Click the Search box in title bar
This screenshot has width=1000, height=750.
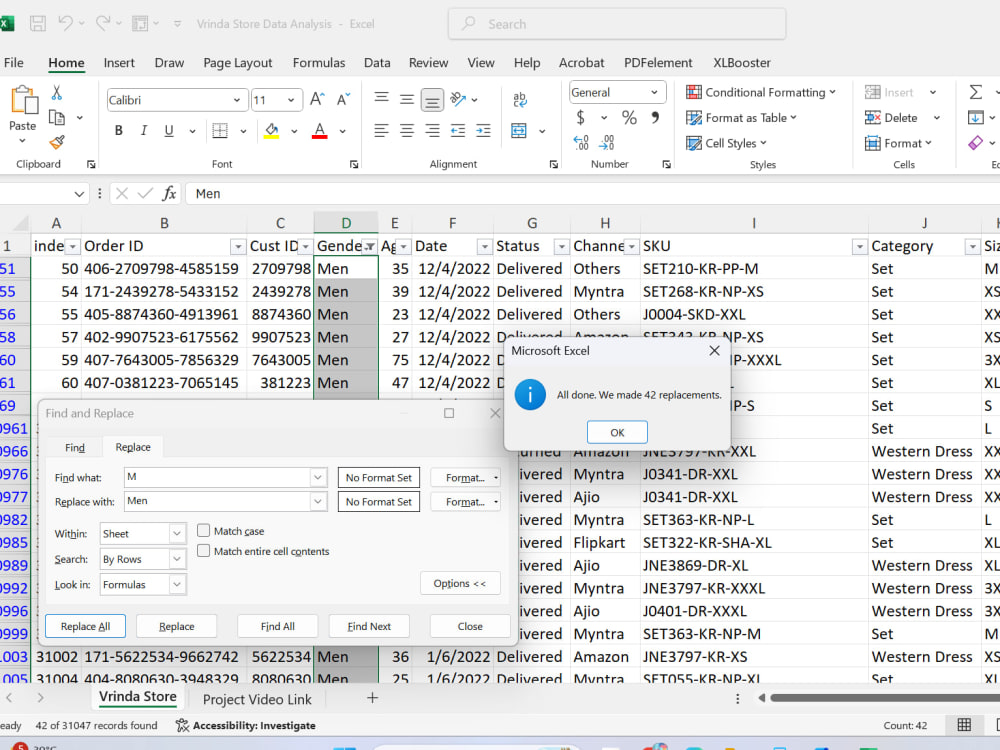617,24
